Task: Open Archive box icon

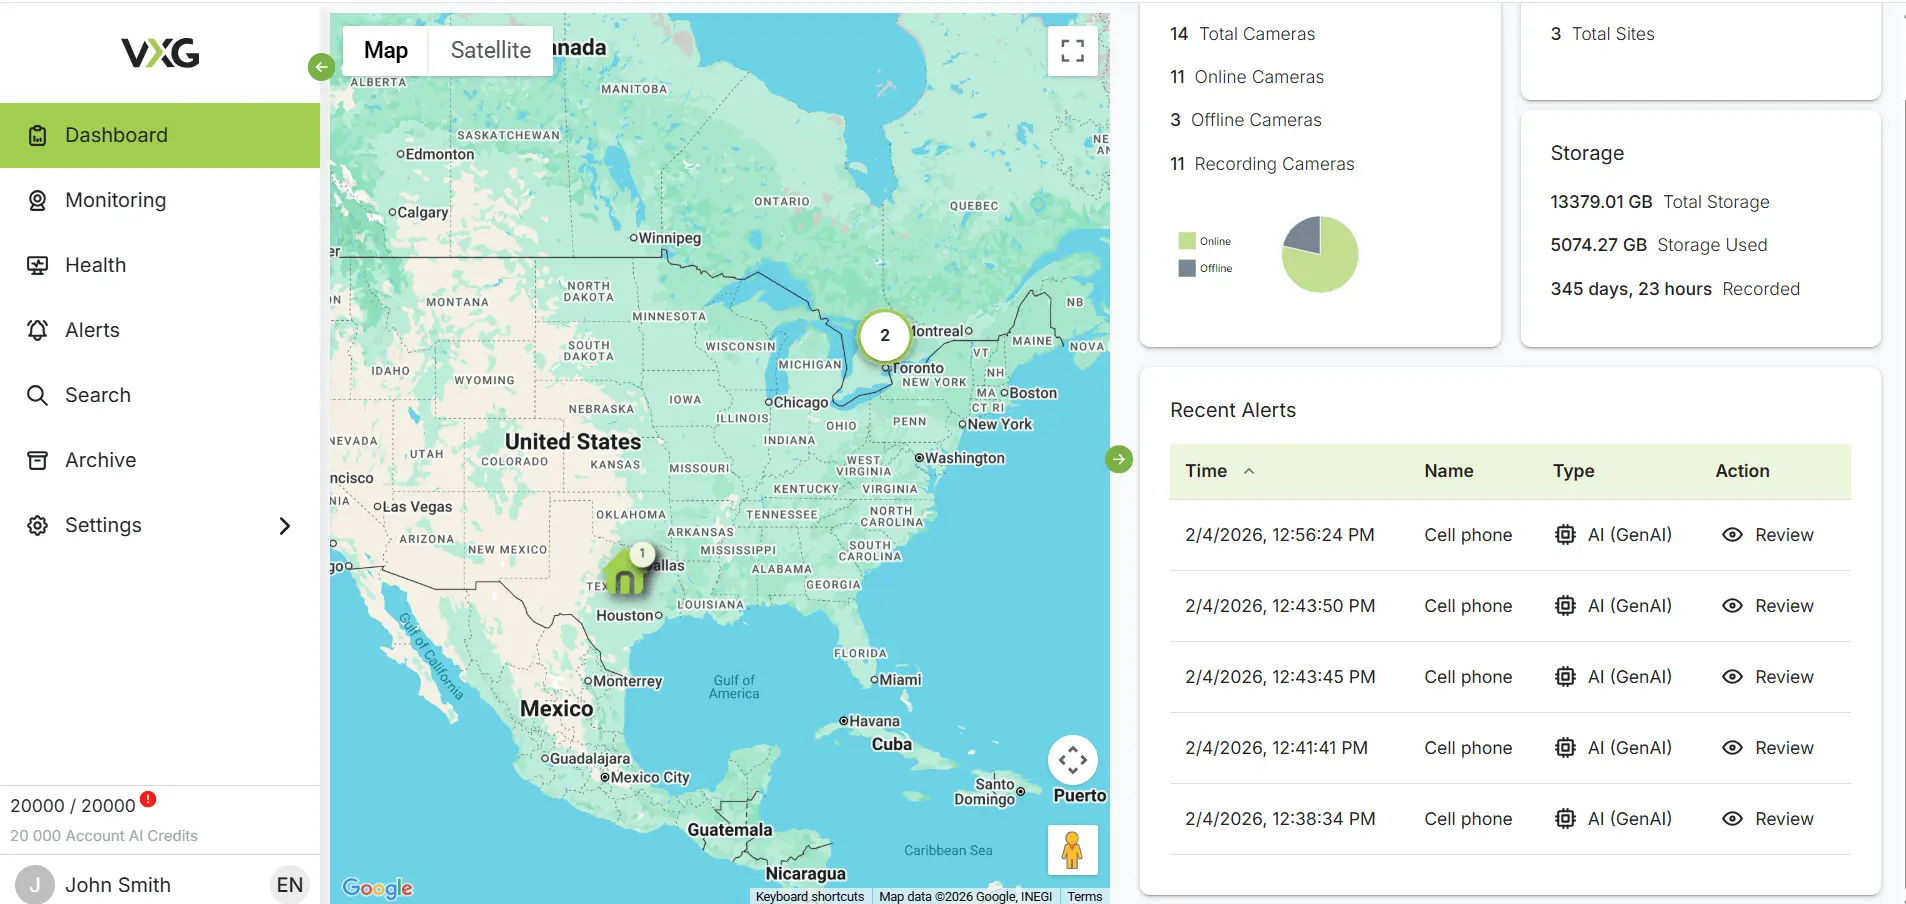Action: [37, 460]
